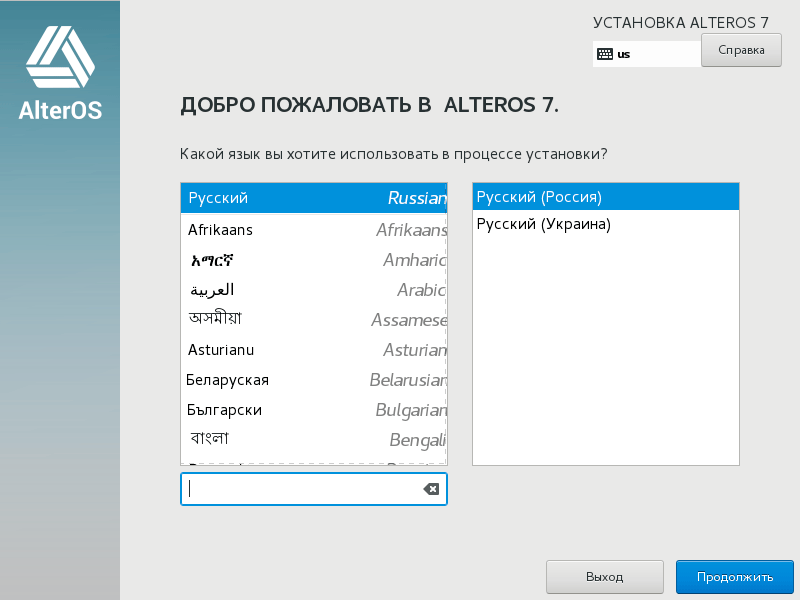Select the Amharic language row
Image resolution: width=800 pixels, height=600 pixels.
point(314,260)
